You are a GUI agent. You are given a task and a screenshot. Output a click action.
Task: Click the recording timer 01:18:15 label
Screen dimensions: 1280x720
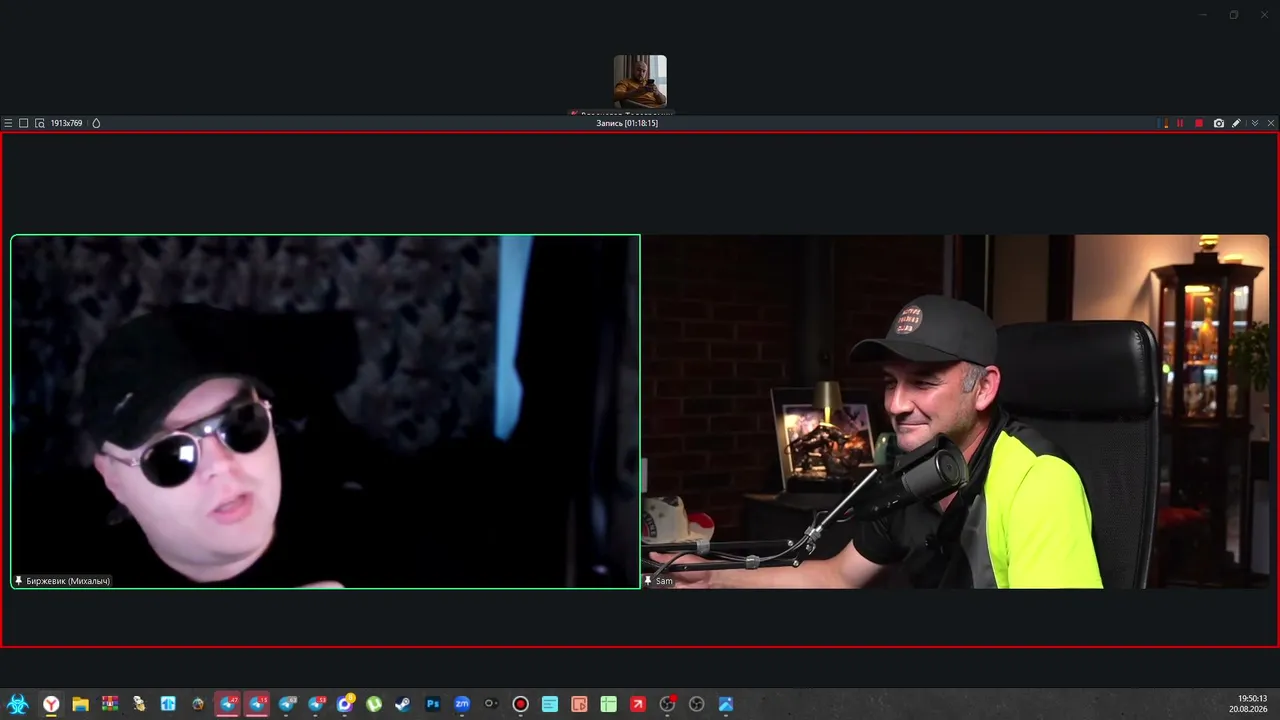(x=627, y=123)
